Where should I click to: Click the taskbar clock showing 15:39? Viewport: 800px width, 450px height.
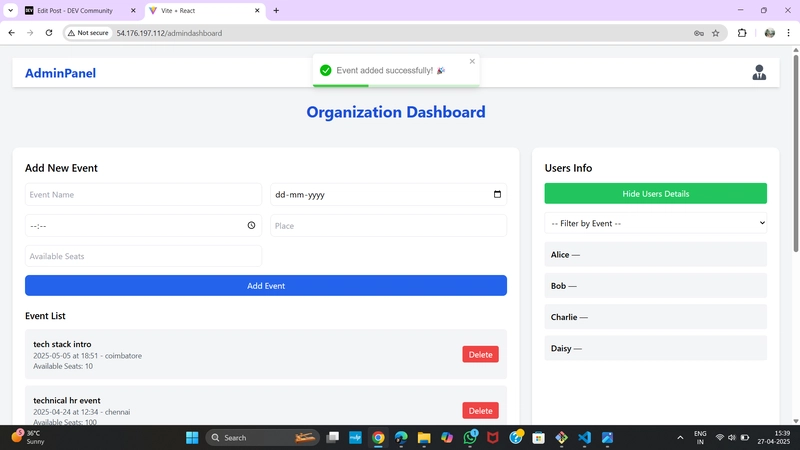point(773,437)
